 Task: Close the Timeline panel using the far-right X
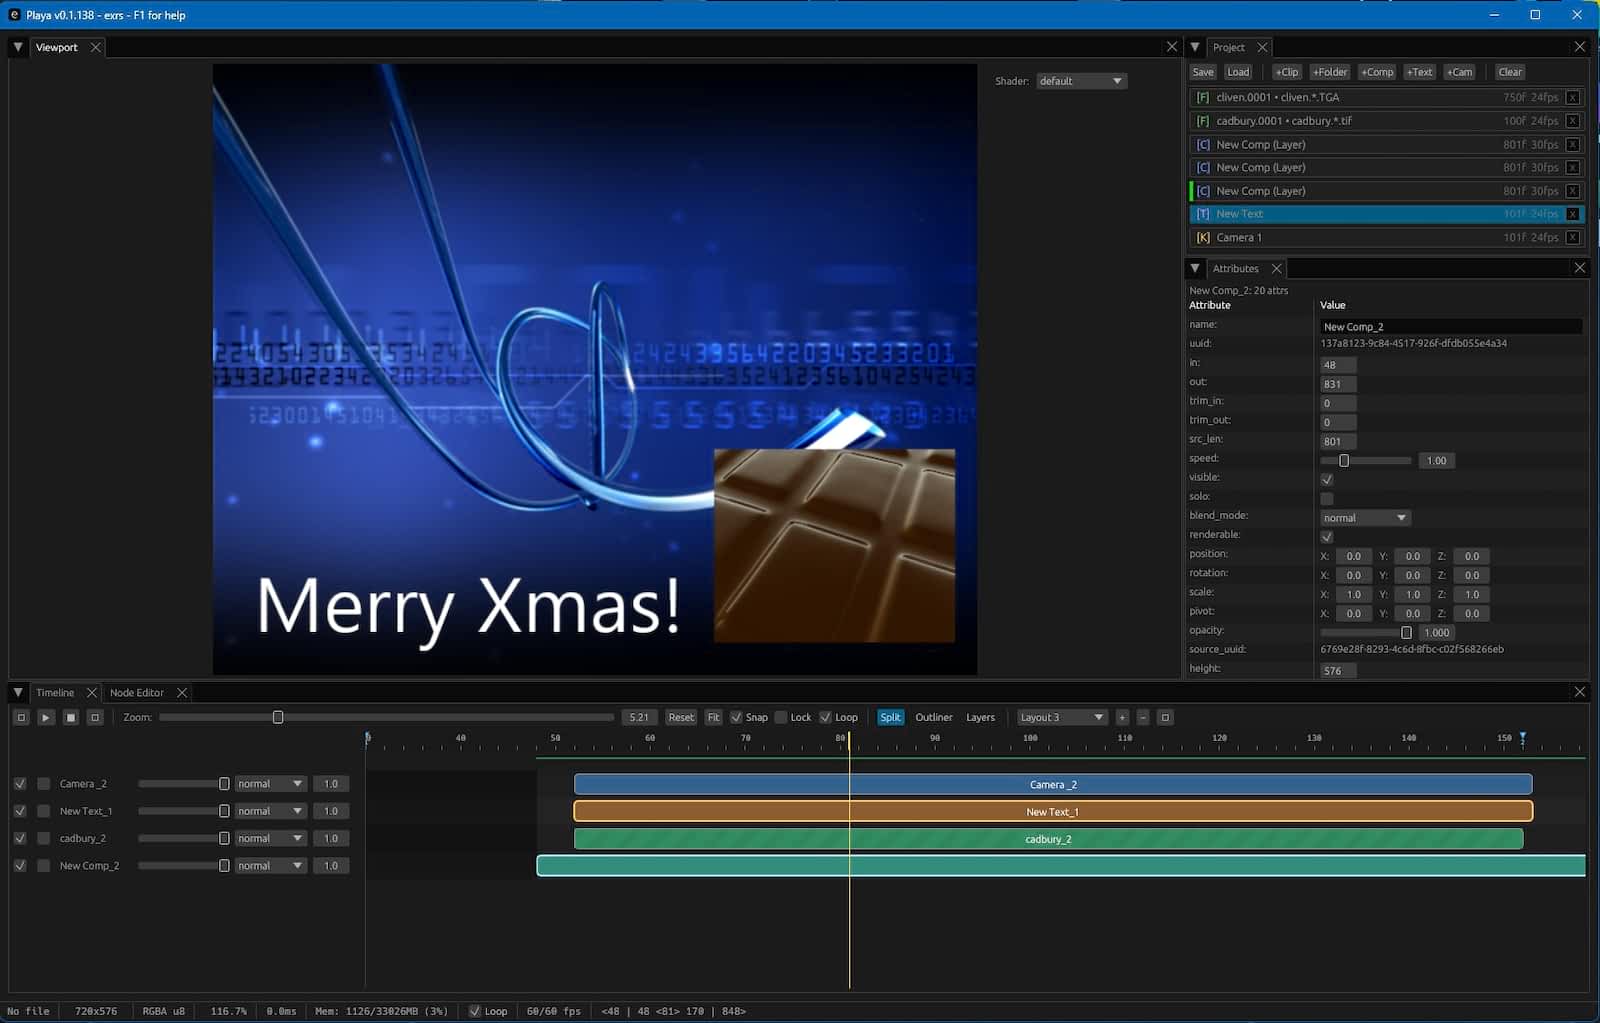tap(1580, 692)
